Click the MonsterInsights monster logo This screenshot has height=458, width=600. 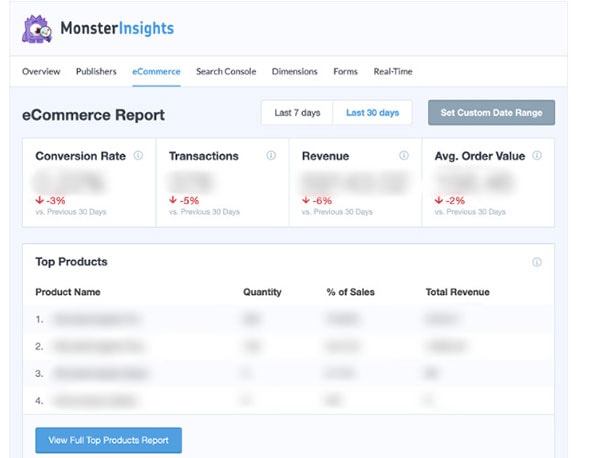tap(38, 29)
